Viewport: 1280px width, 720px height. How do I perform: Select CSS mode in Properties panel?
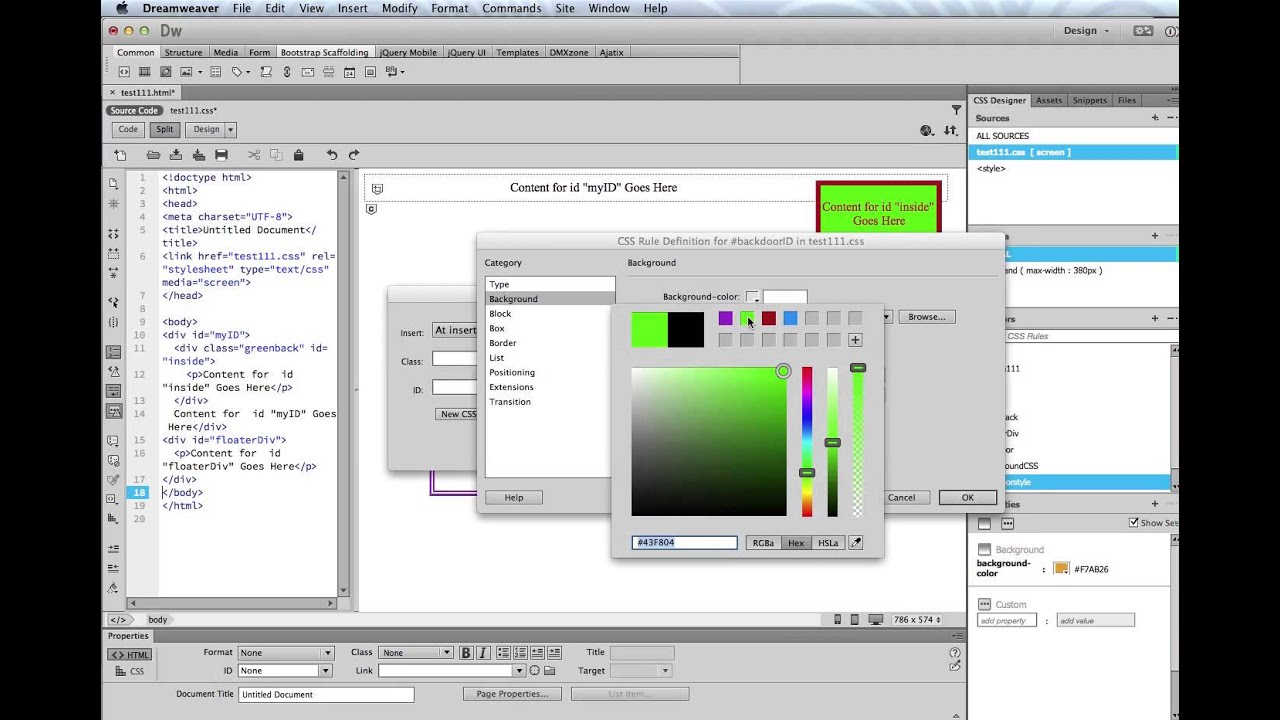[131, 671]
